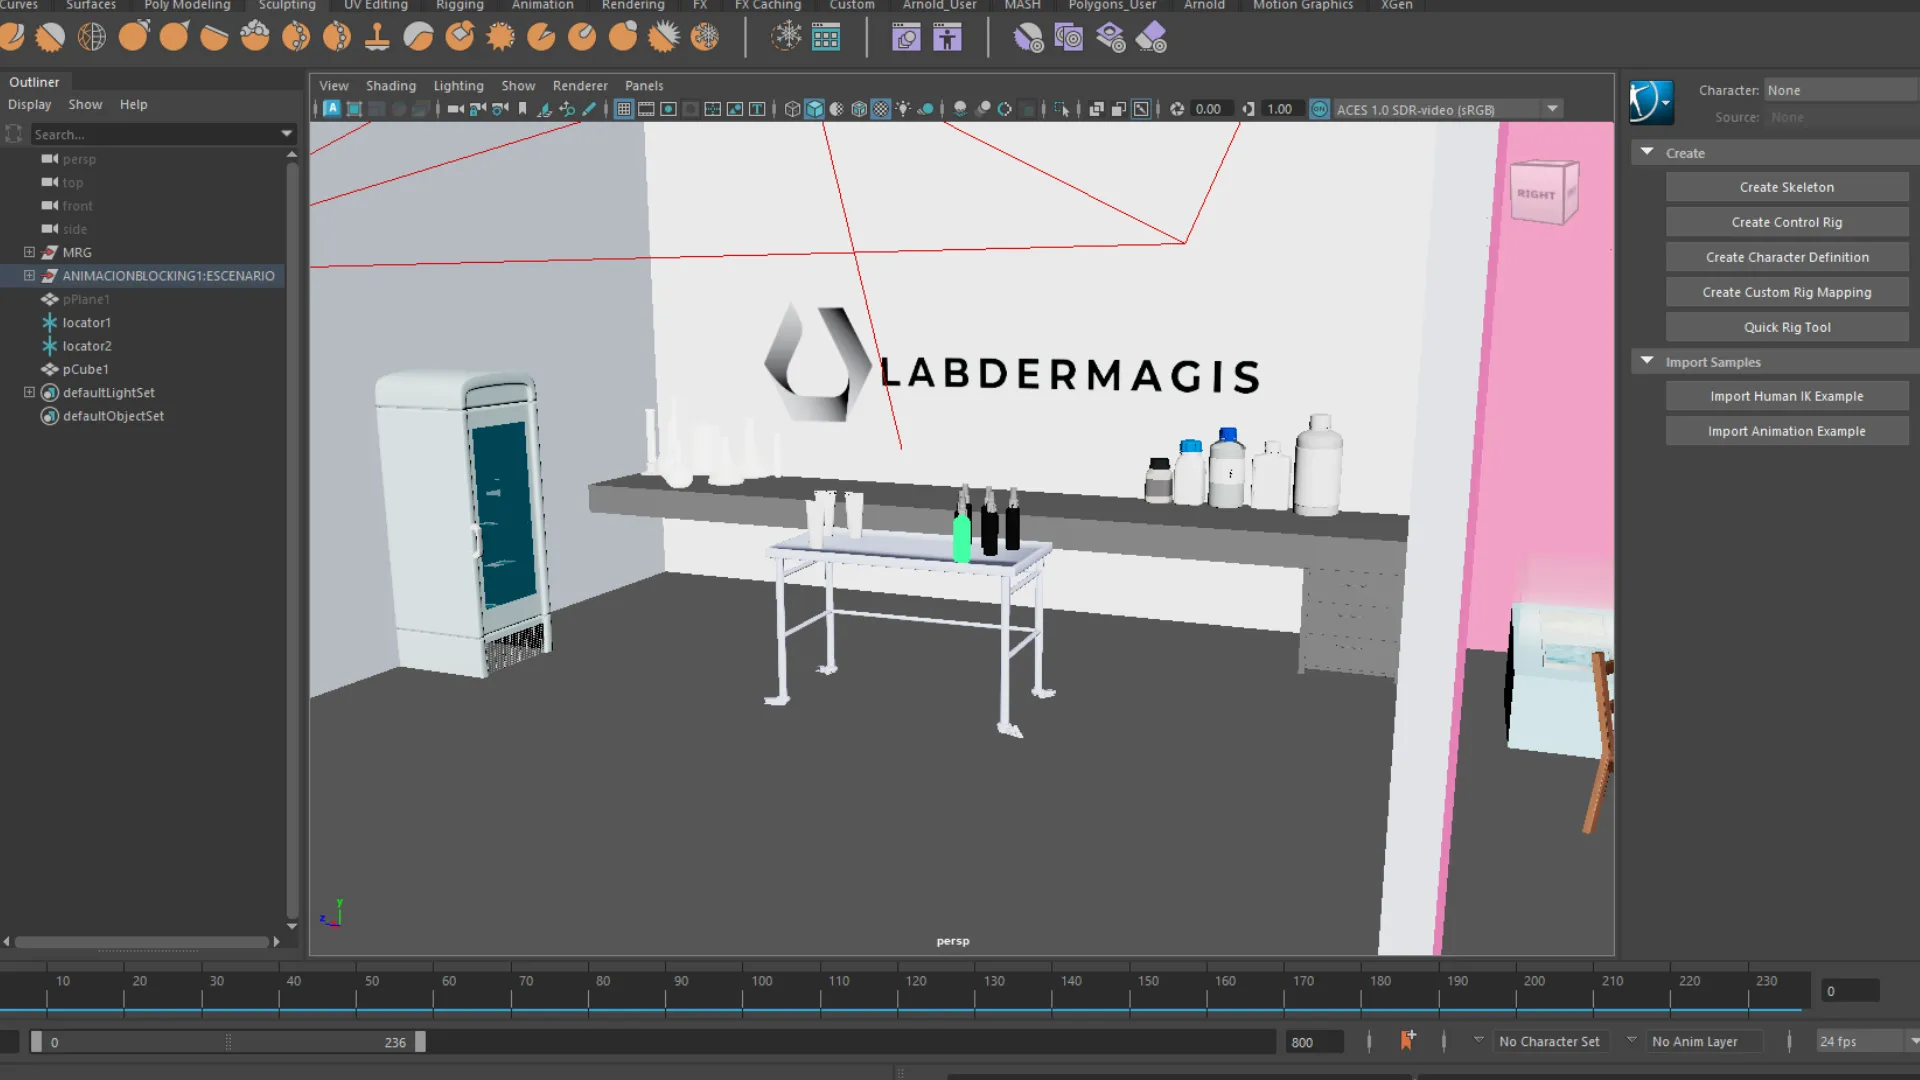Click Create Character Definition button
This screenshot has height=1080, width=1920.
[1786, 257]
